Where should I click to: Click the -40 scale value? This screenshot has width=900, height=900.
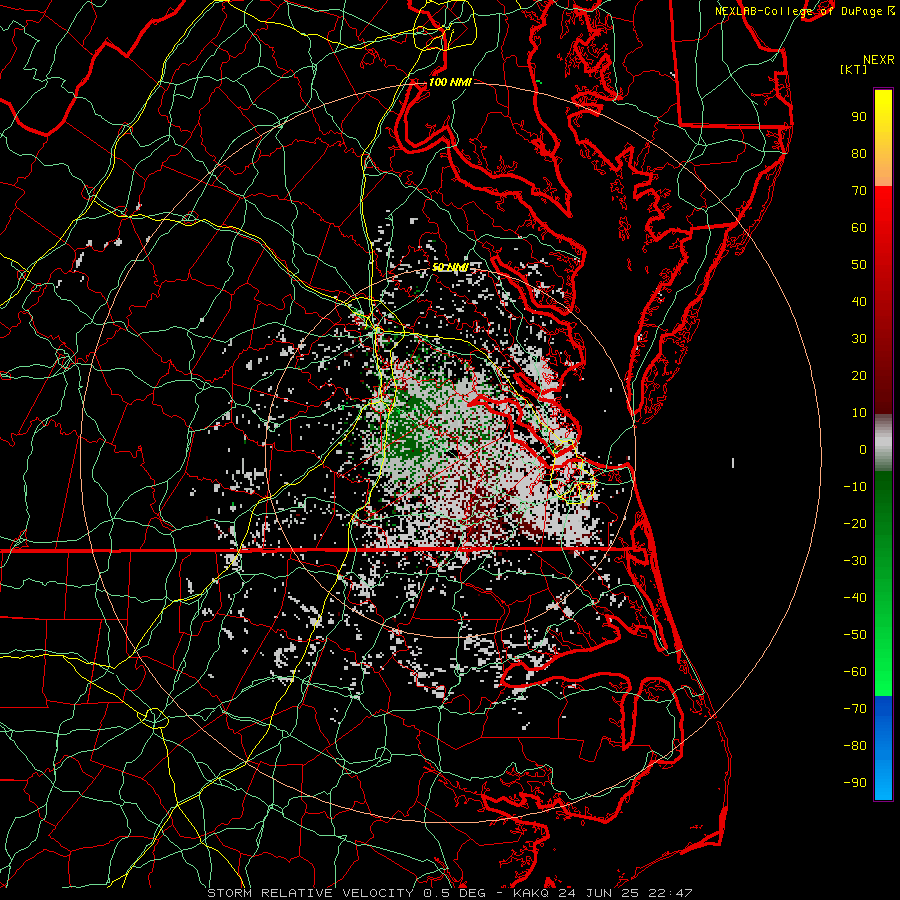[855, 598]
